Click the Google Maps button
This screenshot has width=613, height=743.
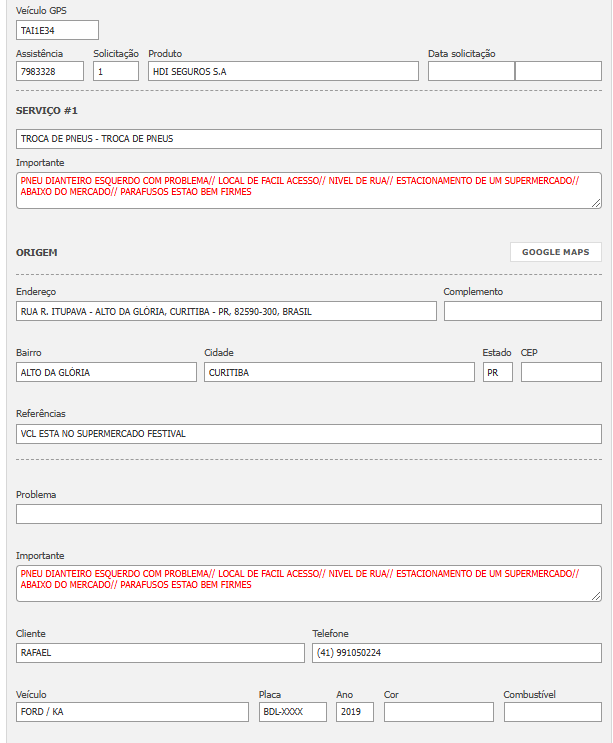555,252
